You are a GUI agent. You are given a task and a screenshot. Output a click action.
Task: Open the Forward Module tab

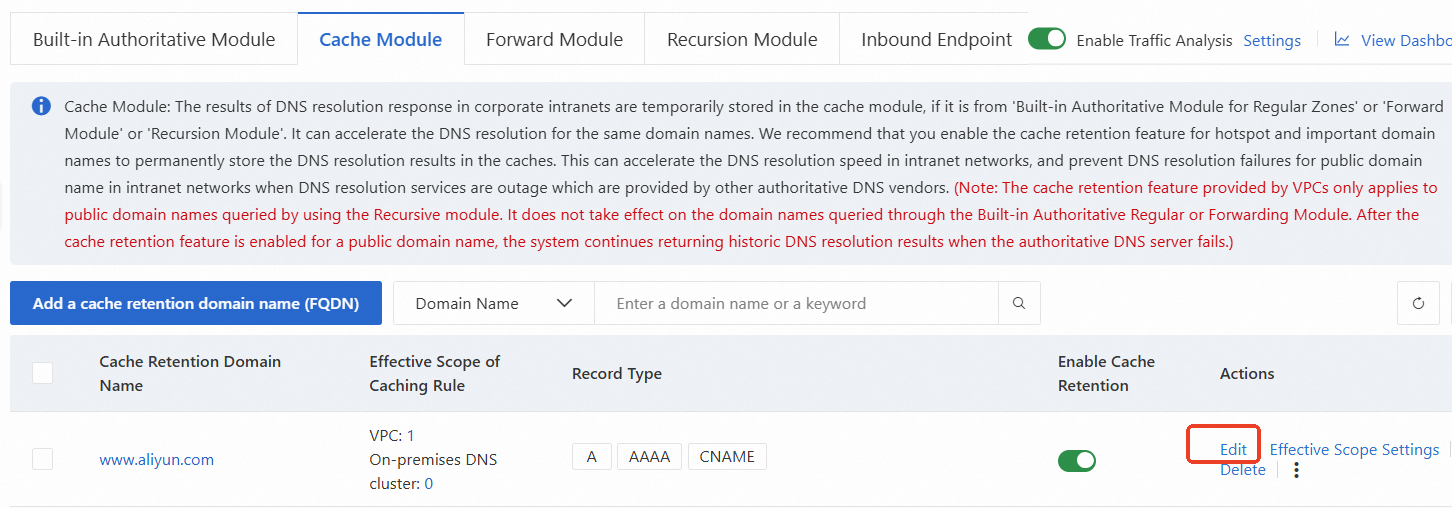pos(554,40)
